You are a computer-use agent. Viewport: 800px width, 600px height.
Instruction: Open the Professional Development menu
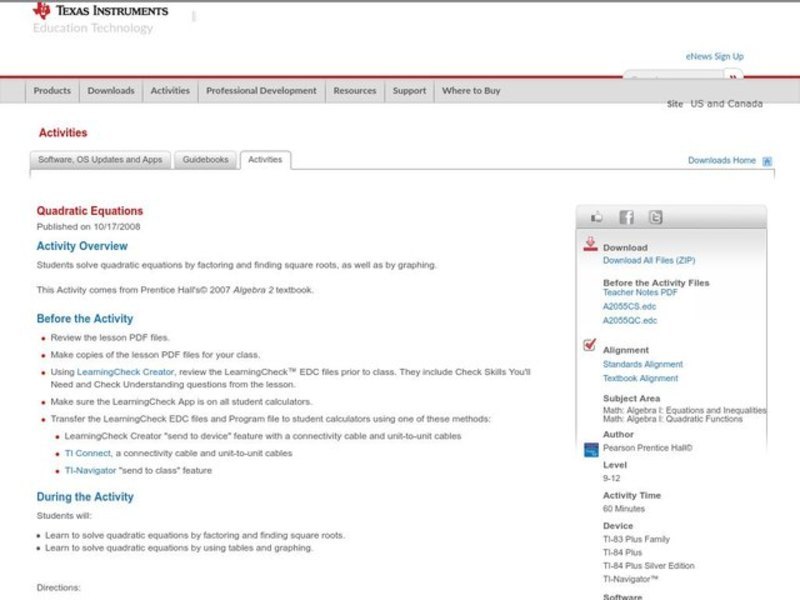point(261,91)
